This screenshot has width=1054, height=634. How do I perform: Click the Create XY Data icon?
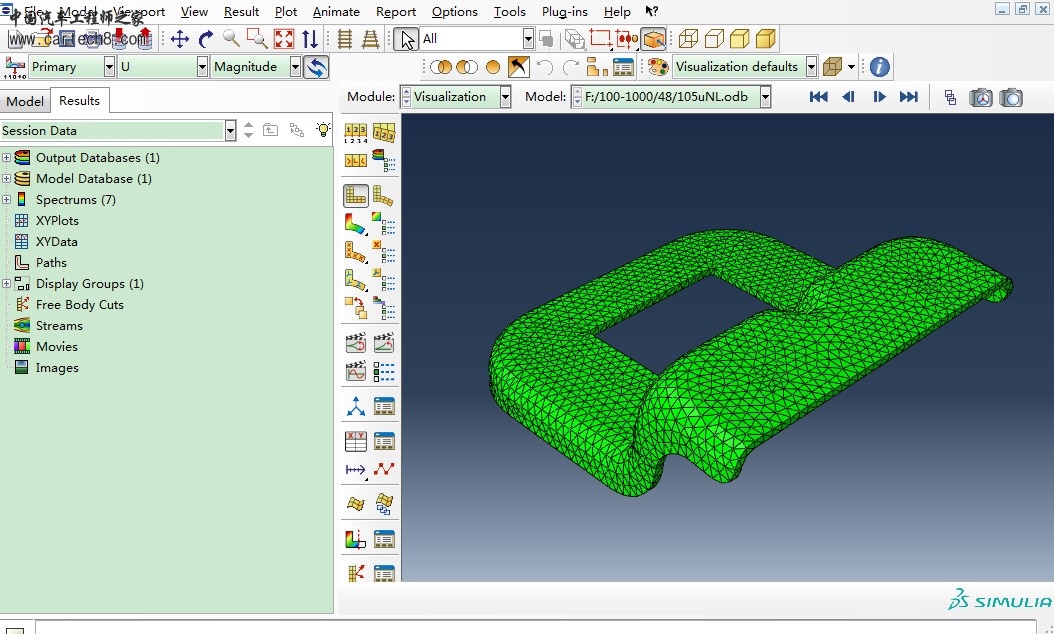click(355, 441)
